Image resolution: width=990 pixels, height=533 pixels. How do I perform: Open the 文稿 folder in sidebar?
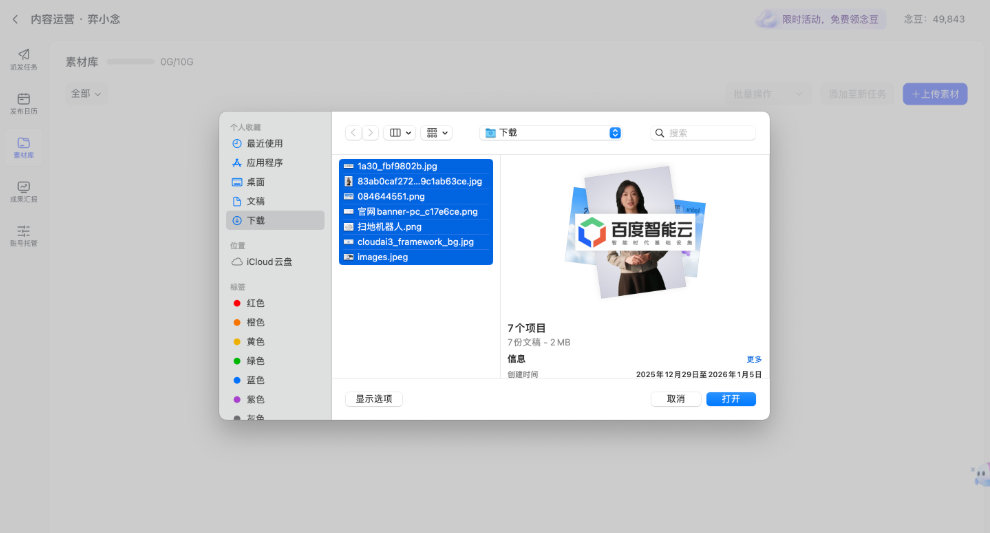pos(255,201)
